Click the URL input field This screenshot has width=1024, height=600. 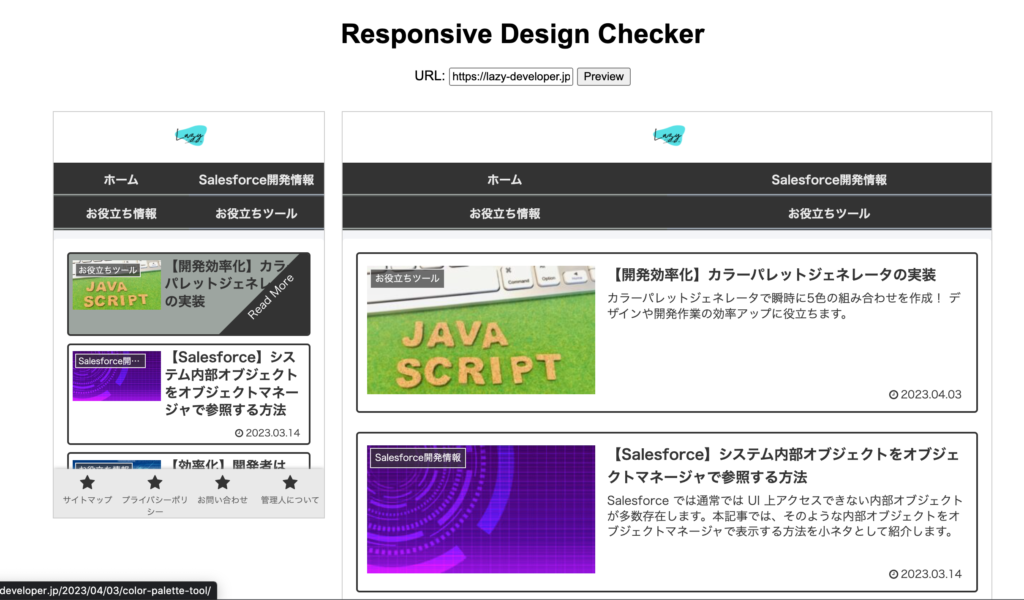click(509, 76)
